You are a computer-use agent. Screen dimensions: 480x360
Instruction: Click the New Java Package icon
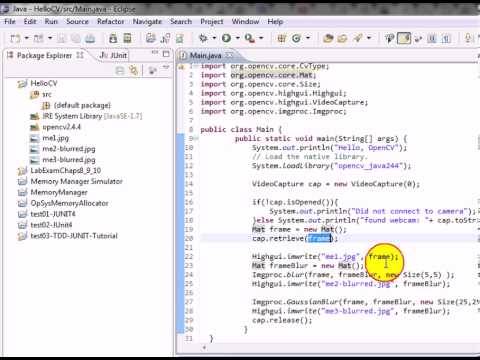282,38
